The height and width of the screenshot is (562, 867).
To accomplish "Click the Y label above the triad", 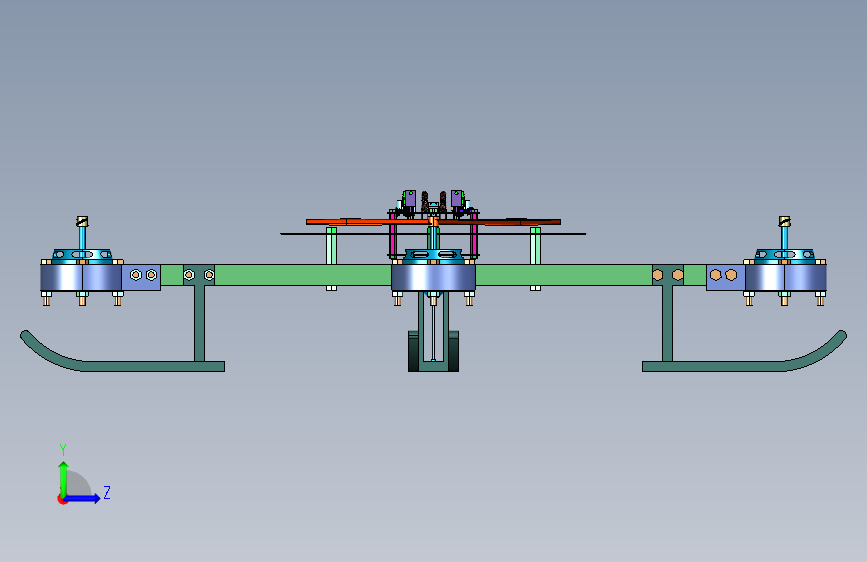I will (x=63, y=450).
